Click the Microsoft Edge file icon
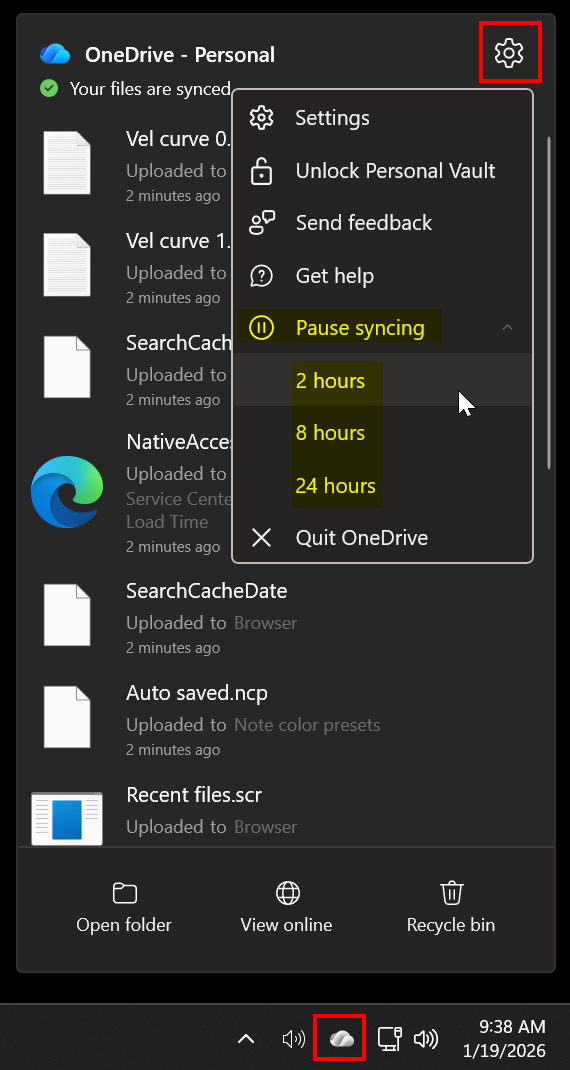Image resolution: width=570 pixels, height=1070 pixels. (x=67, y=492)
